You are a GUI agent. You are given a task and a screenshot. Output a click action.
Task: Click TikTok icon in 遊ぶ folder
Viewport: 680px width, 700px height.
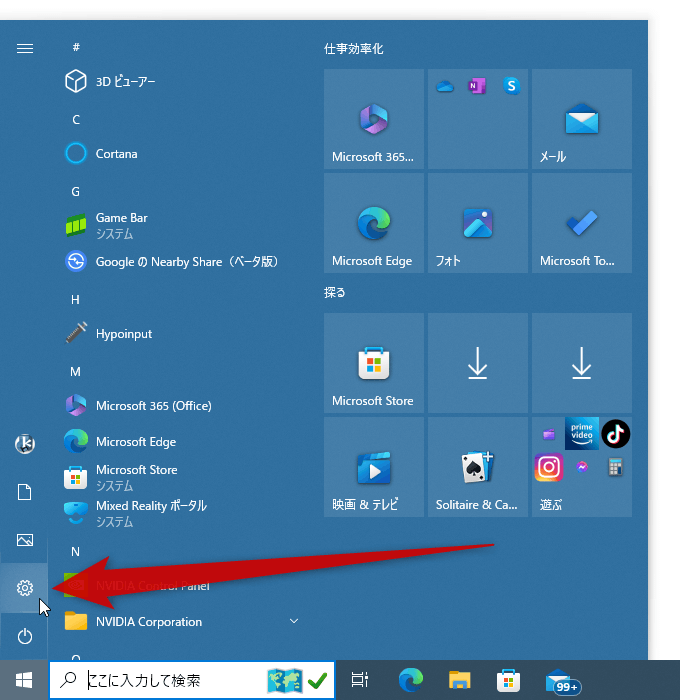616,433
